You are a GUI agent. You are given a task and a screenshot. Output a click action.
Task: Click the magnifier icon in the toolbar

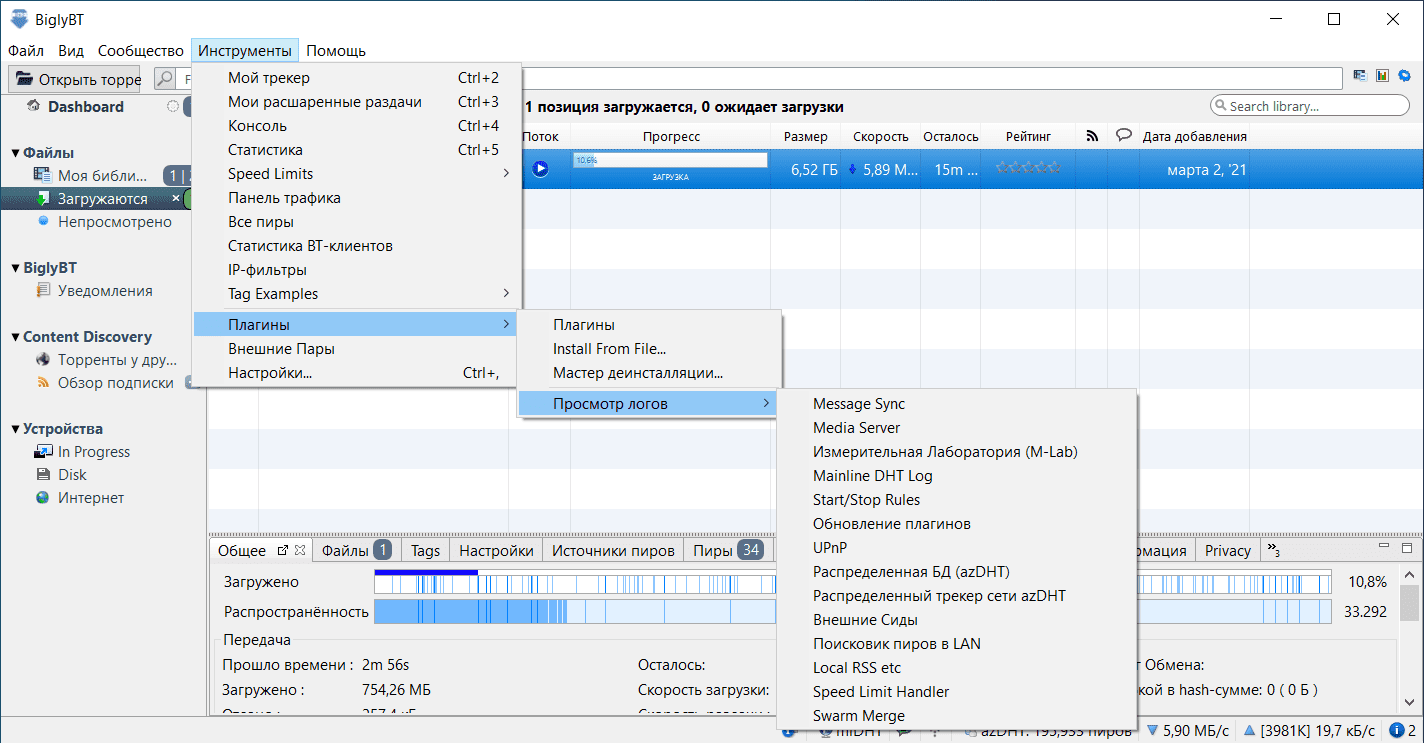coord(165,79)
